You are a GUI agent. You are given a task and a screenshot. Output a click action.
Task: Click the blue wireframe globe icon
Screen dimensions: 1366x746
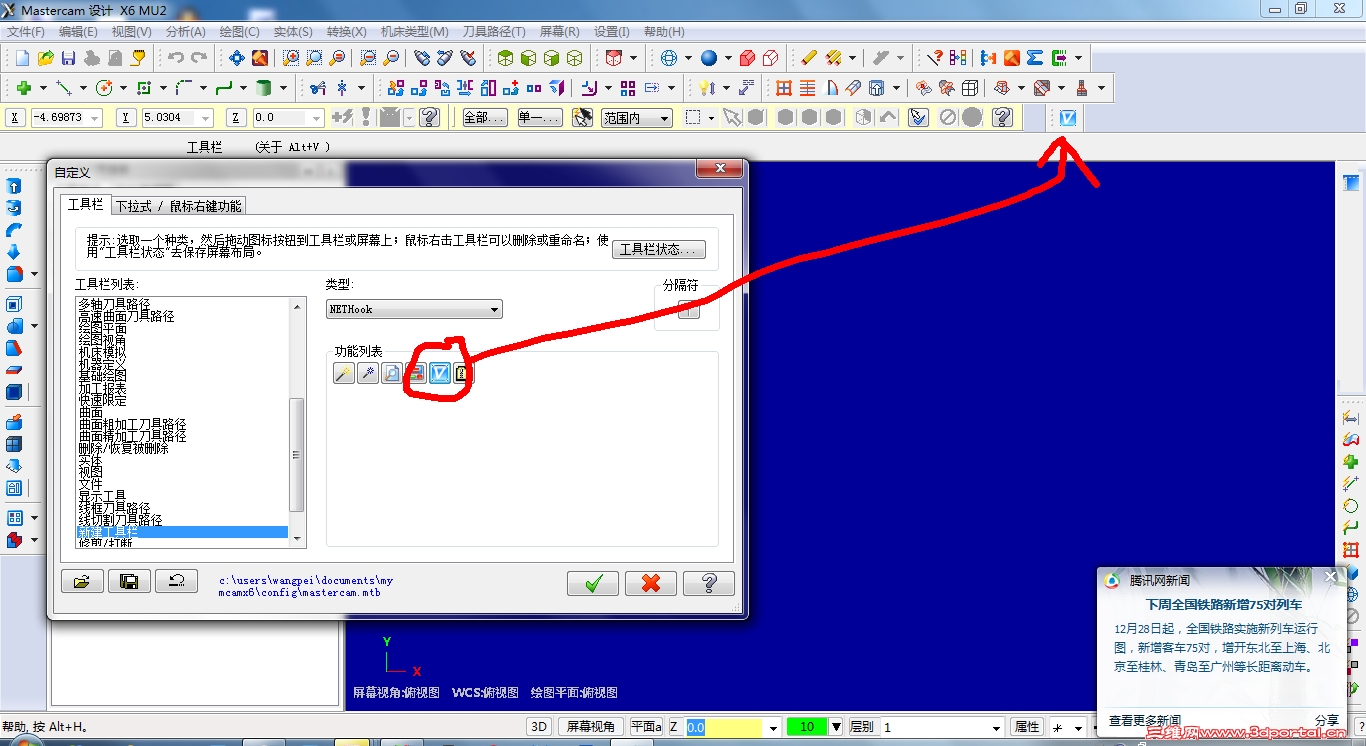tap(669, 58)
